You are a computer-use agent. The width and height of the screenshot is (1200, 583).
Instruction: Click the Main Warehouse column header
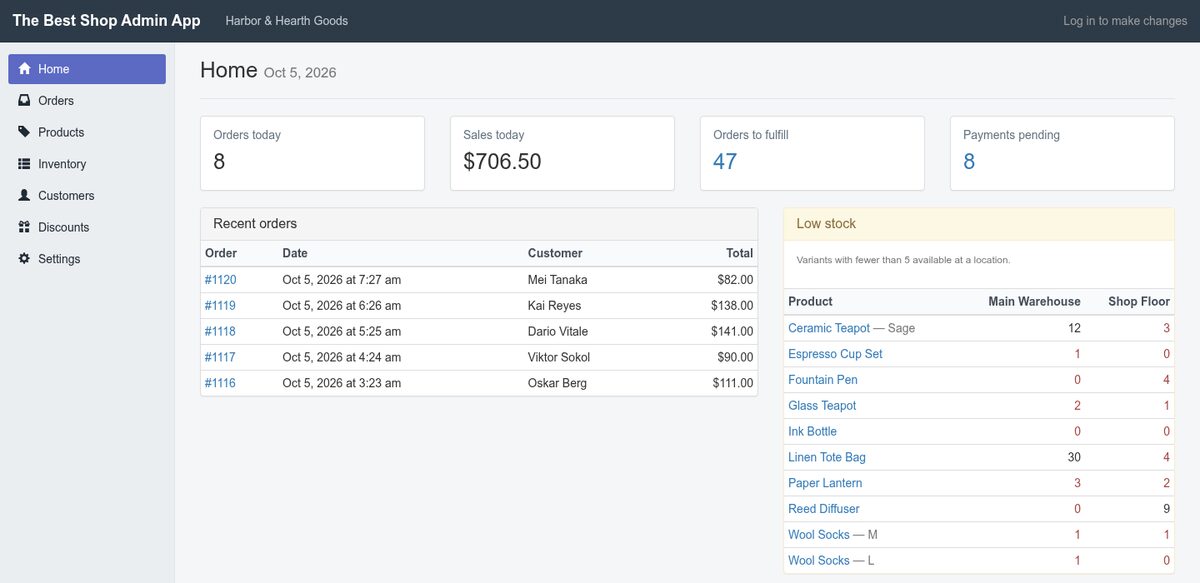click(x=1034, y=301)
